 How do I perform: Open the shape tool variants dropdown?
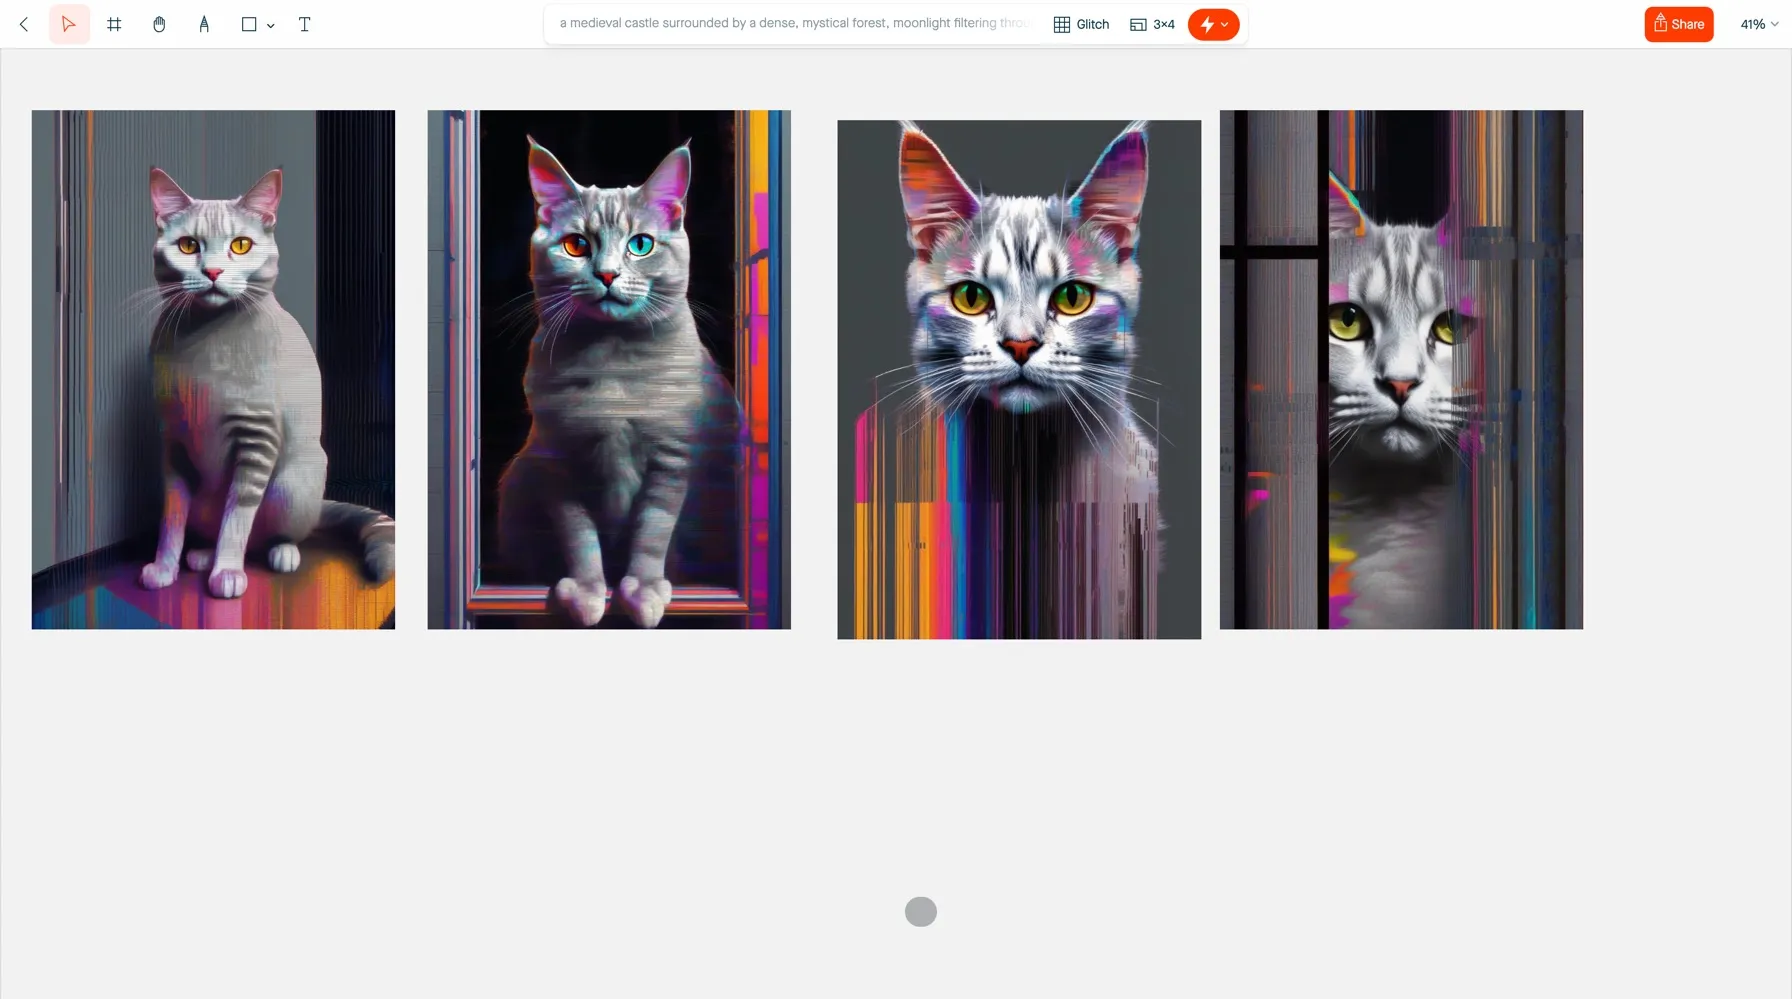pyautogui.click(x=270, y=25)
